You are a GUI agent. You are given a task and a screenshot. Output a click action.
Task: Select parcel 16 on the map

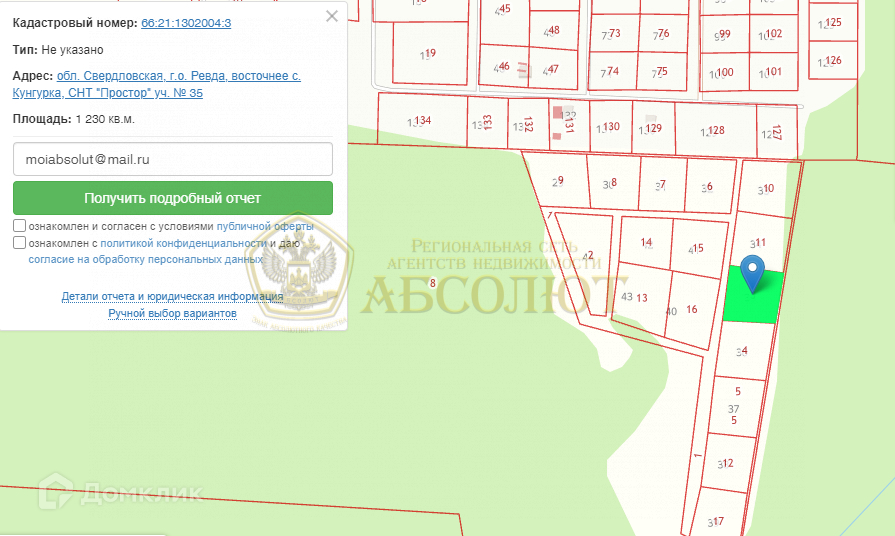(691, 309)
